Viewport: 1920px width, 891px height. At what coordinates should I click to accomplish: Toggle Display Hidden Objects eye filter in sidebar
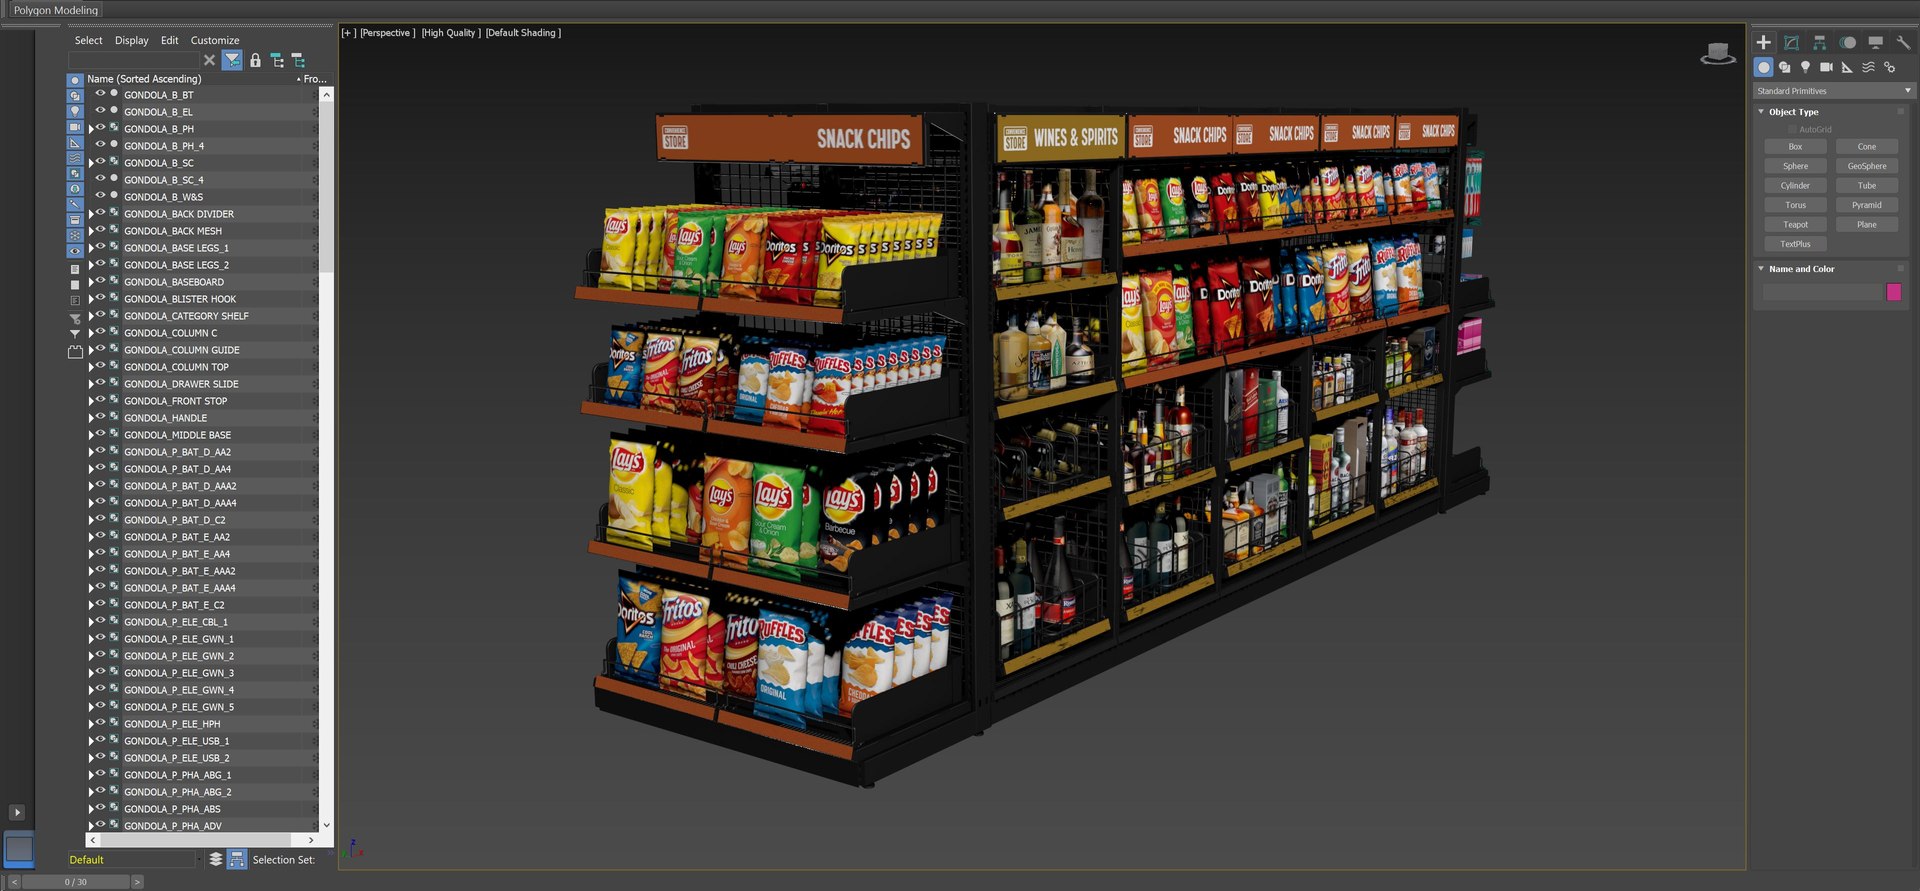tap(75, 251)
